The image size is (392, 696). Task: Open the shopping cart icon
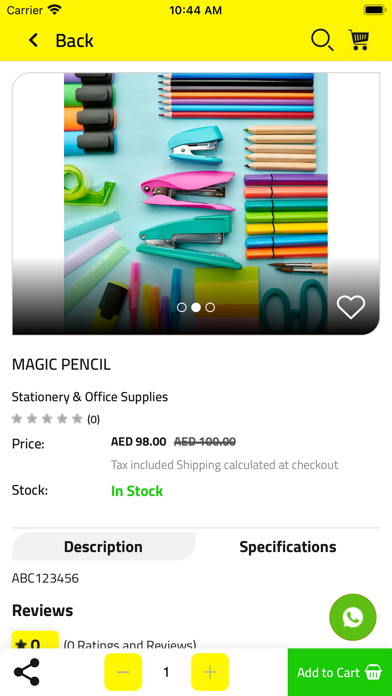pos(359,40)
